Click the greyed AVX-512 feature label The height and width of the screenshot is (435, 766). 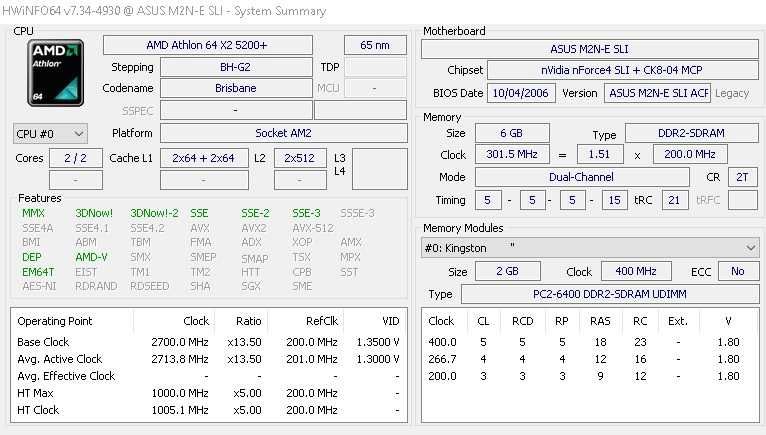pos(313,228)
